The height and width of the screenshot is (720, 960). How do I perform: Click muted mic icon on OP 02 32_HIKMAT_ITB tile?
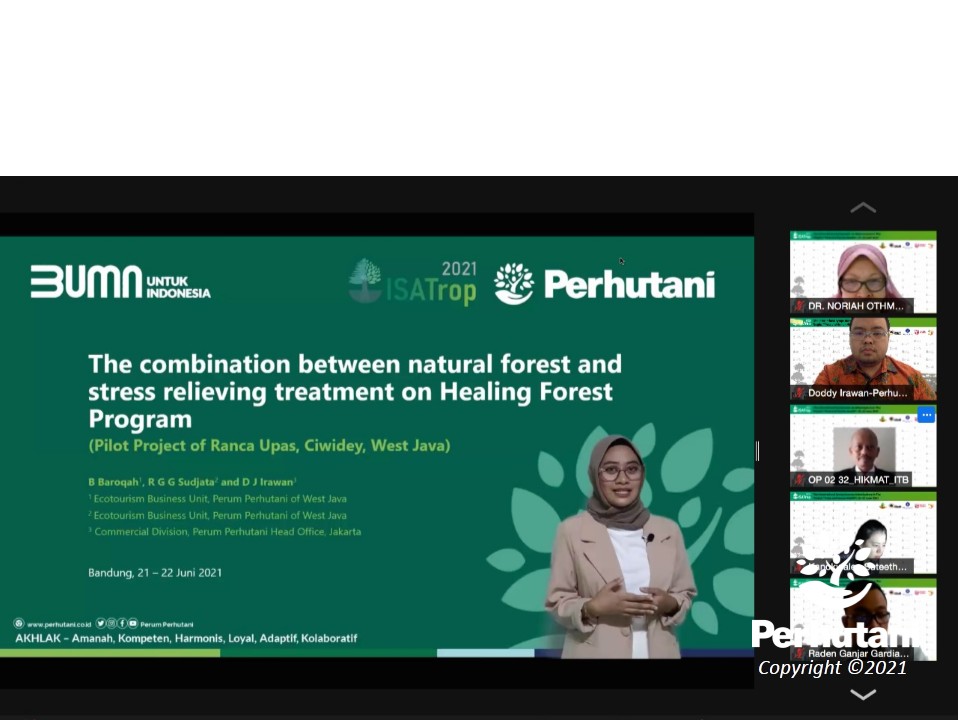(x=799, y=480)
